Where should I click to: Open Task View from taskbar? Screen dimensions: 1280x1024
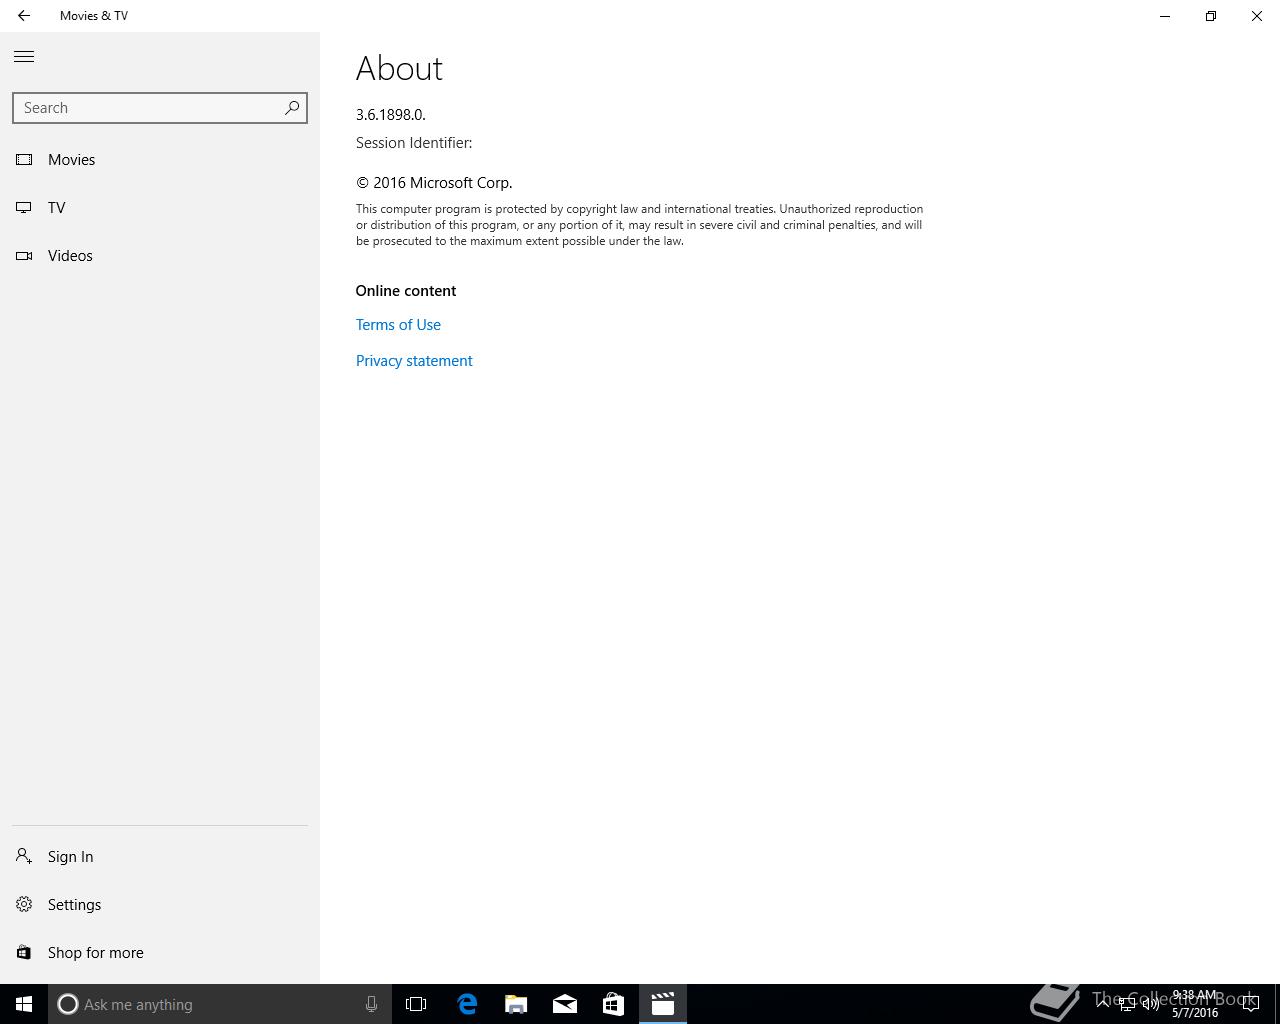tap(416, 1004)
